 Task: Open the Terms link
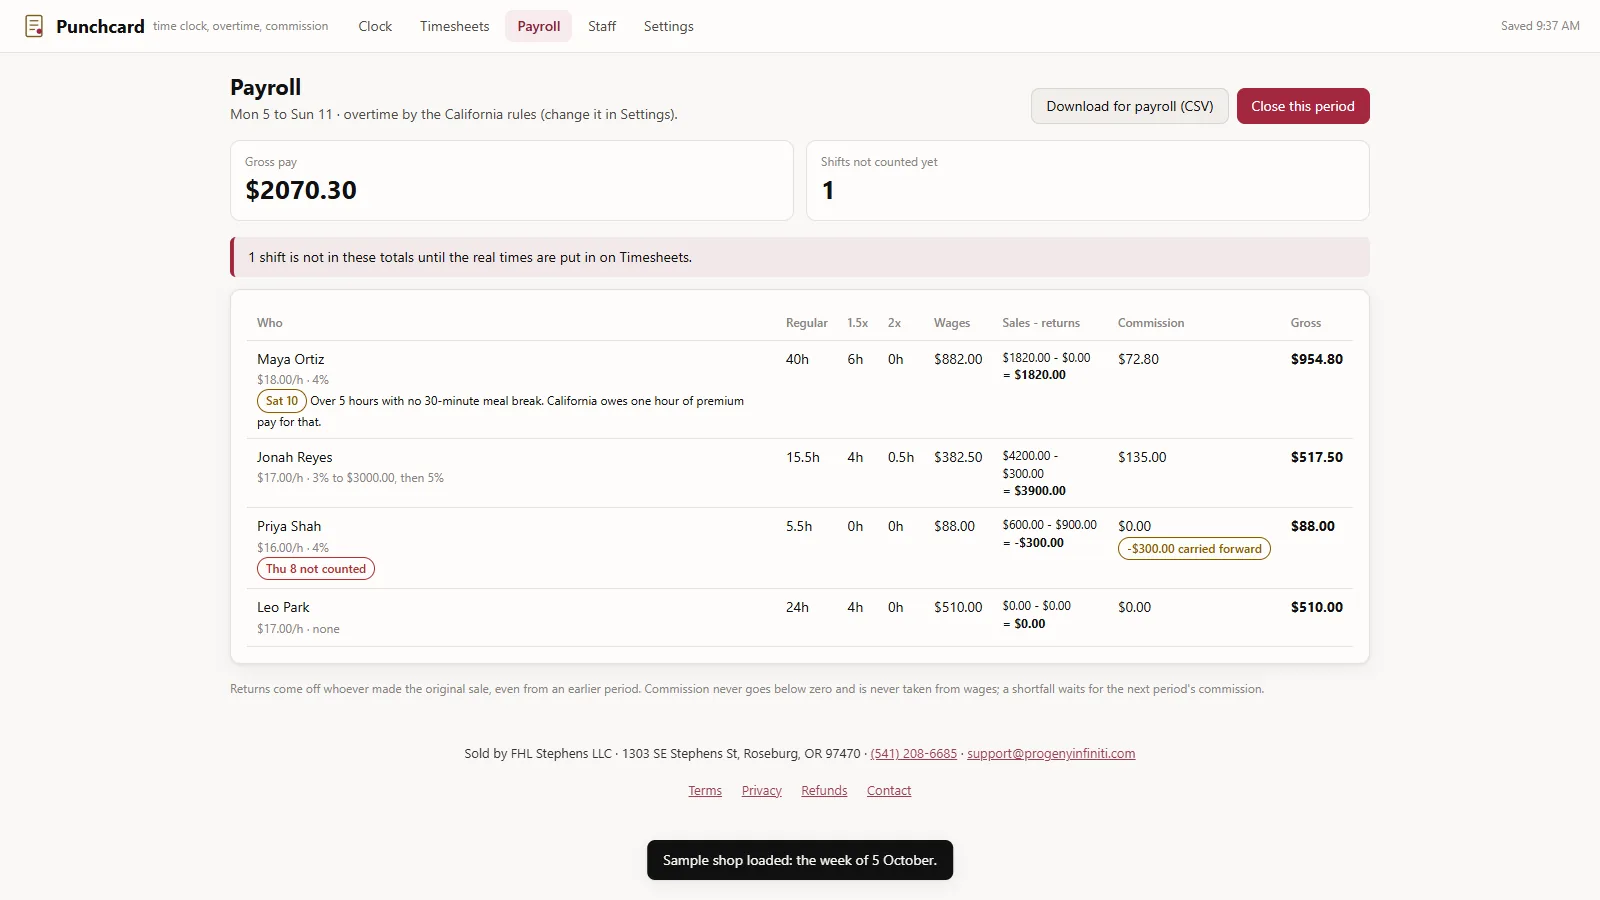[x=705, y=791]
